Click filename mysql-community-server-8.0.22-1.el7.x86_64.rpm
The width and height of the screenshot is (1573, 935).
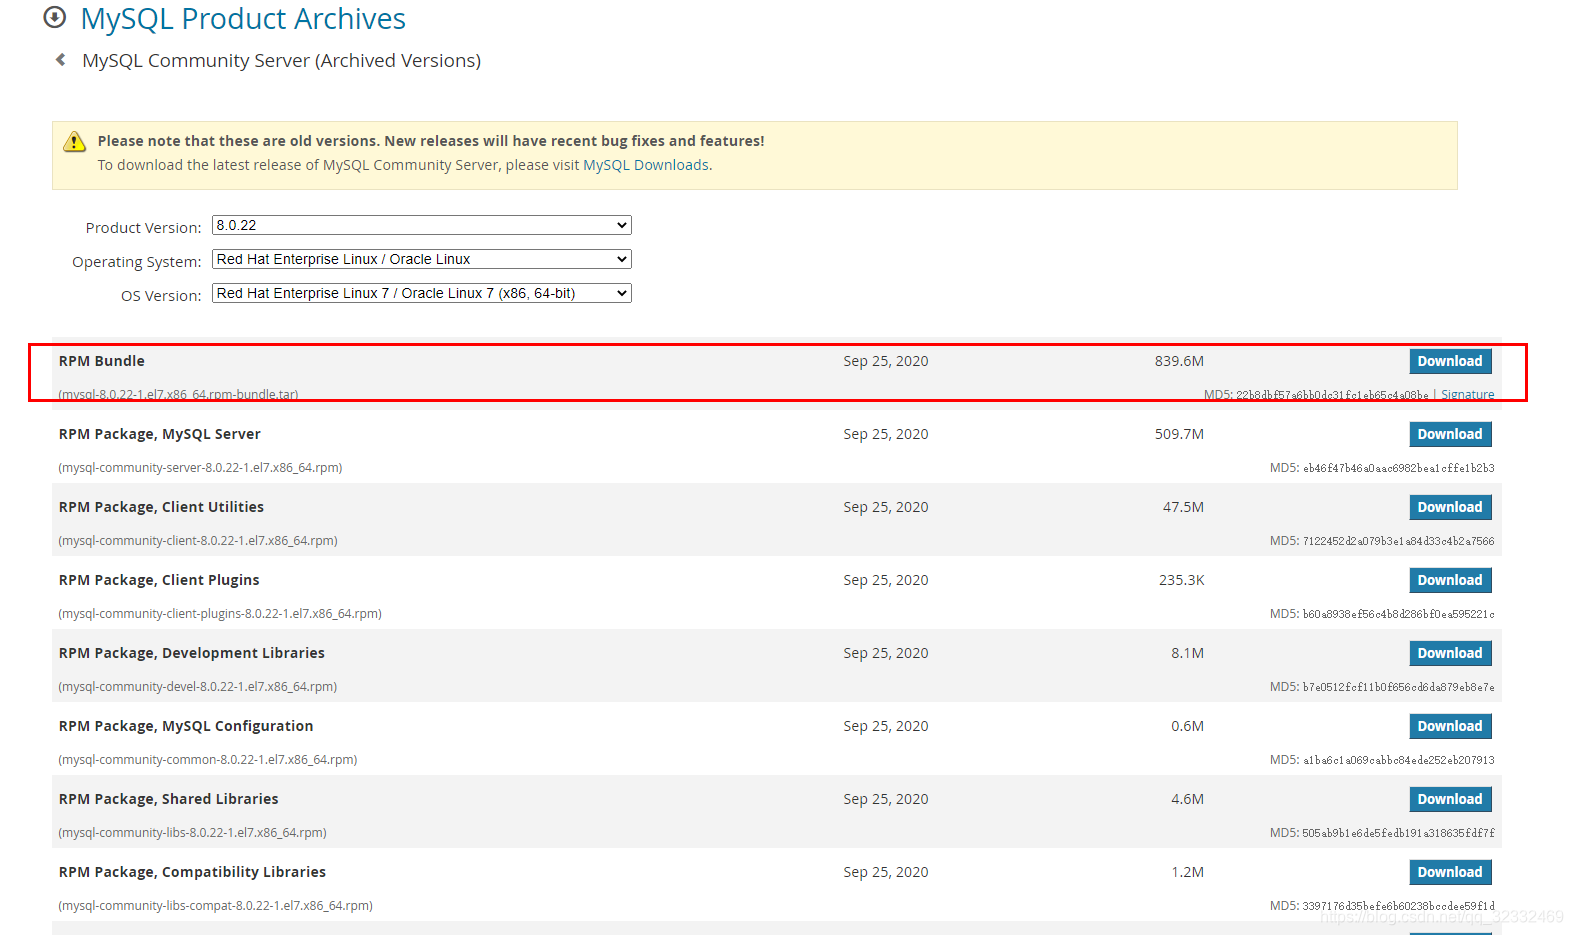tap(201, 468)
